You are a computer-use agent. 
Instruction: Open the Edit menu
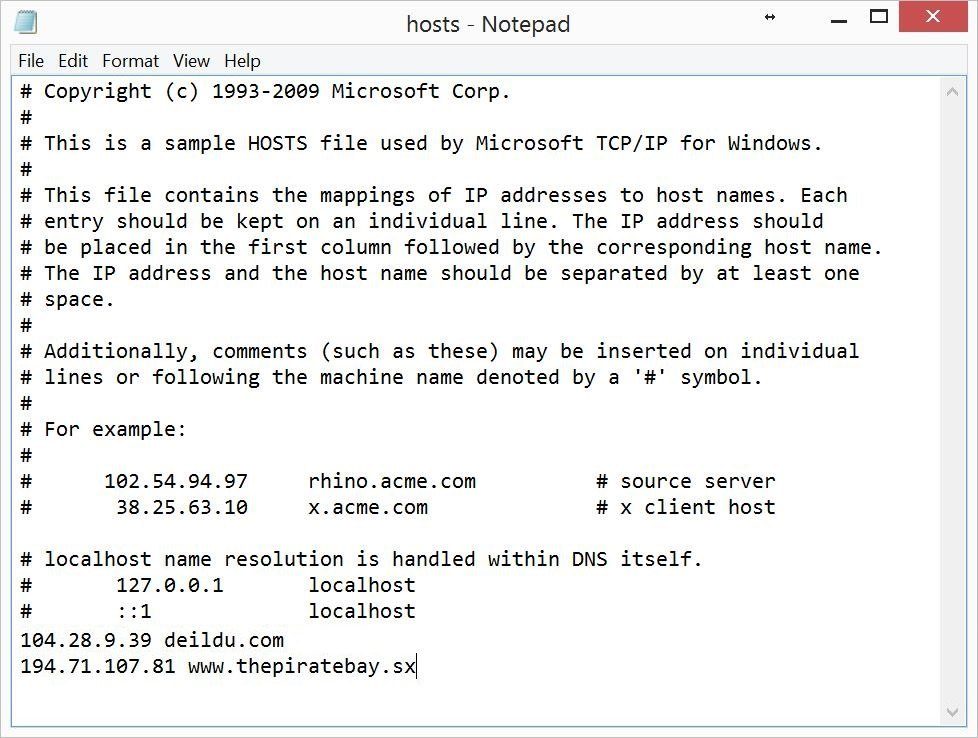[73, 61]
